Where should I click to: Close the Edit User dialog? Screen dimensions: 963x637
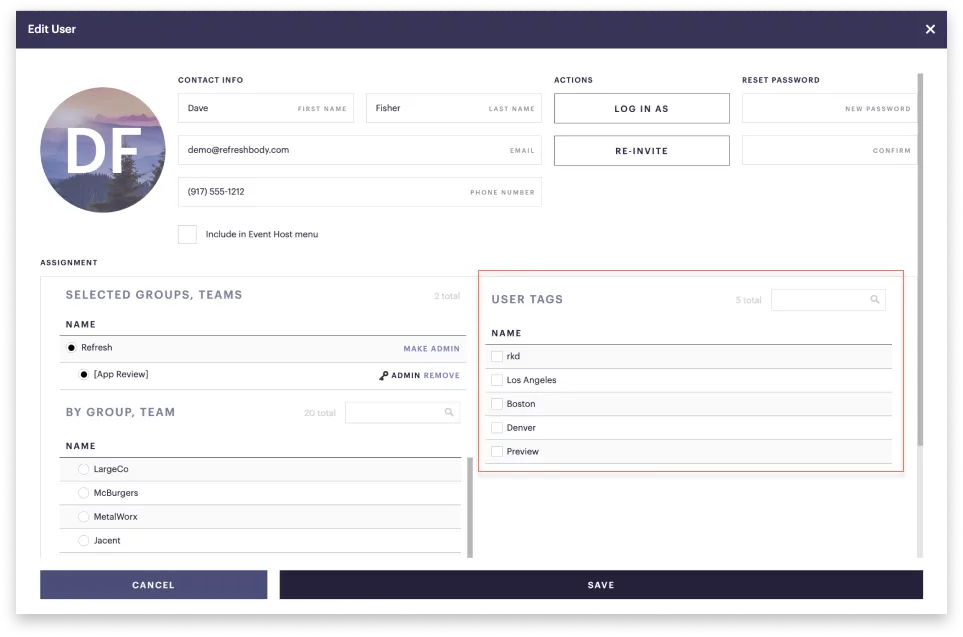pos(930,29)
